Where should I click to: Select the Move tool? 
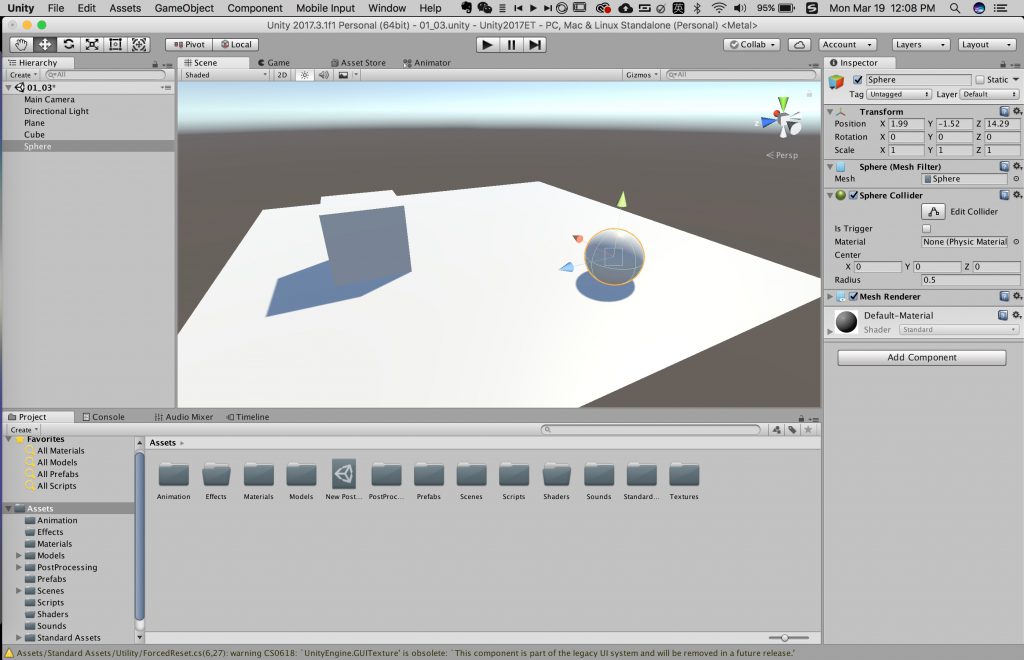coord(44,44)
